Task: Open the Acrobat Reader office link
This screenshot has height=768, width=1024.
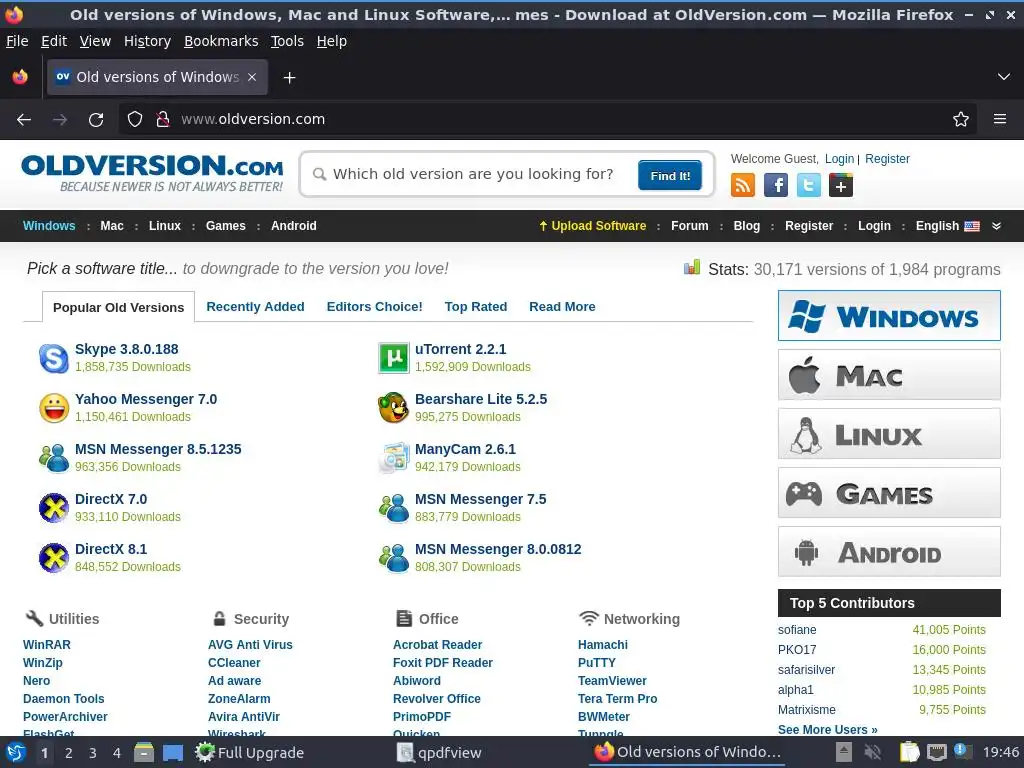Action: coord(438,645)
